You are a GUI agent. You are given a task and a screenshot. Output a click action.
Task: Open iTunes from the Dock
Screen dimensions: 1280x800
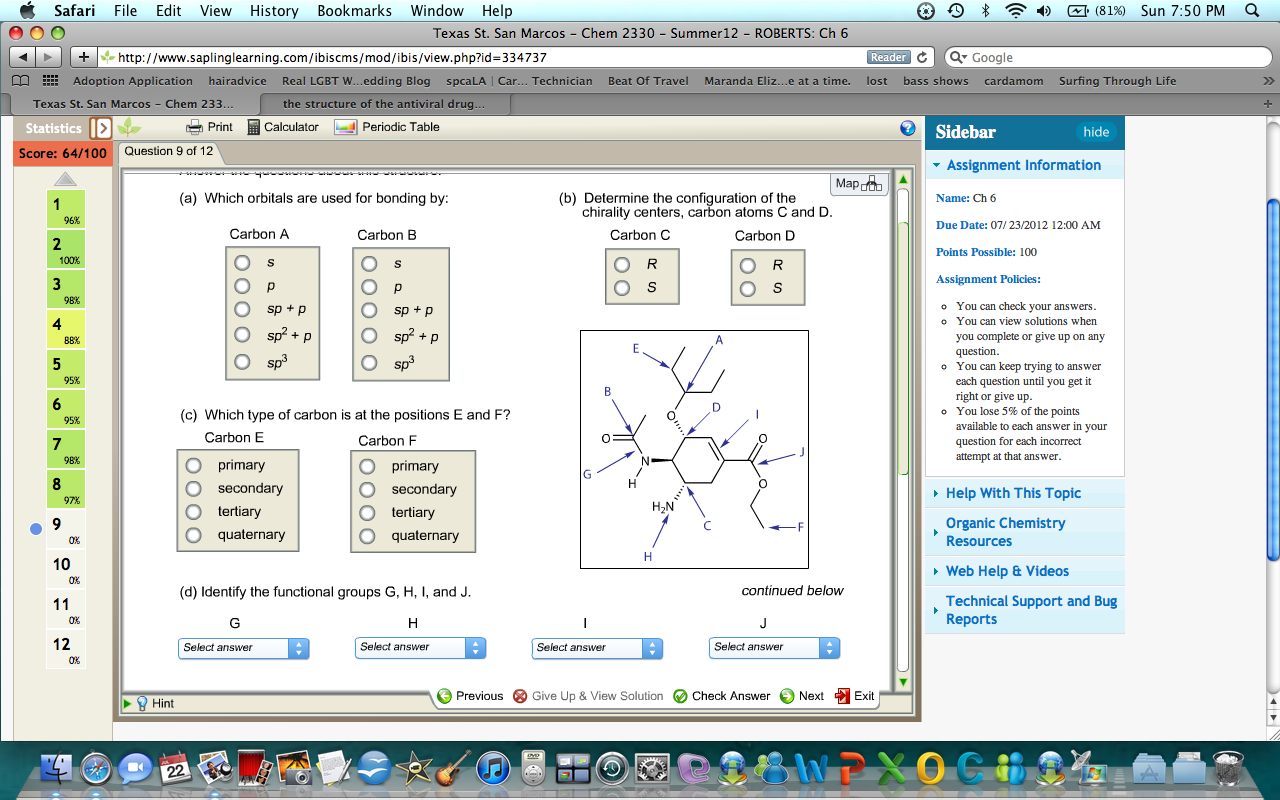493,768
